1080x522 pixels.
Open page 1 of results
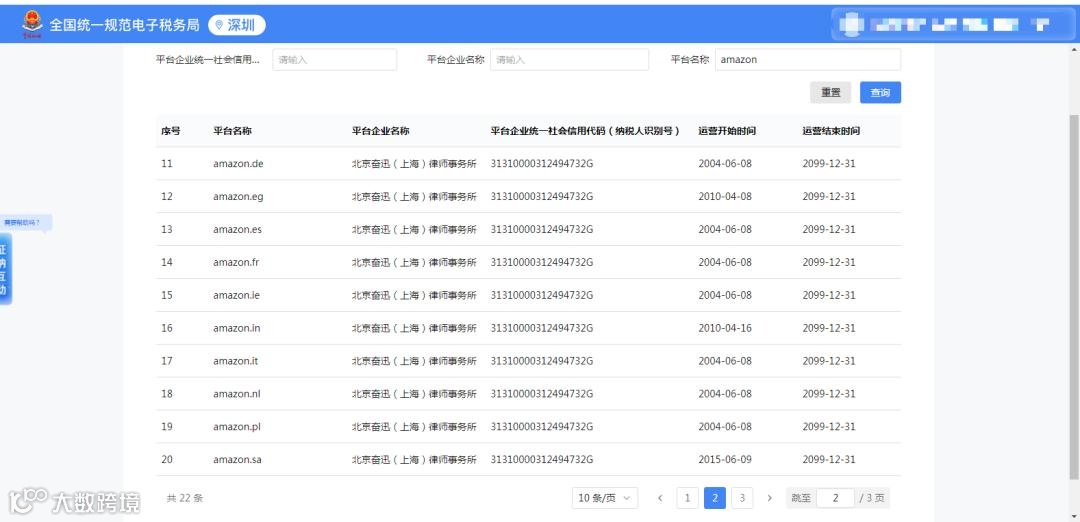[687, 498]
